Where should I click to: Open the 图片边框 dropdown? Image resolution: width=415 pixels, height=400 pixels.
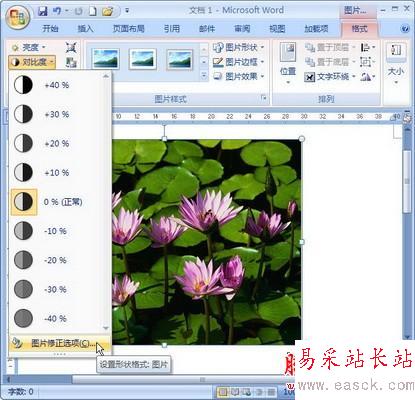[238, 62]
